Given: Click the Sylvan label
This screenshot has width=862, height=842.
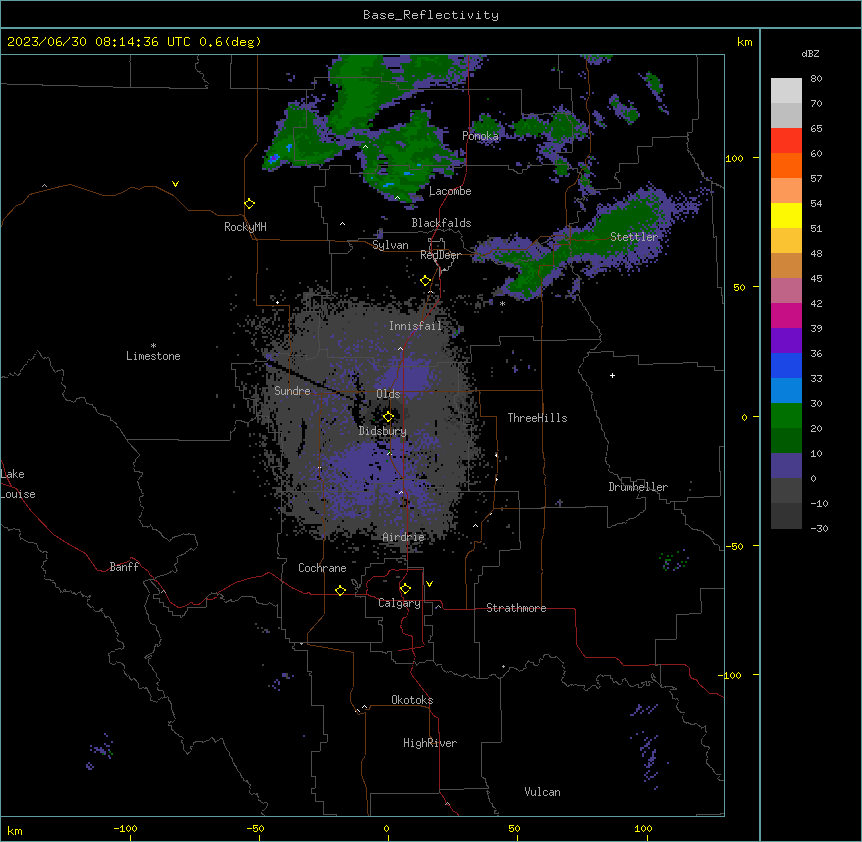Looking at the screenshot, I should (390, 245).
